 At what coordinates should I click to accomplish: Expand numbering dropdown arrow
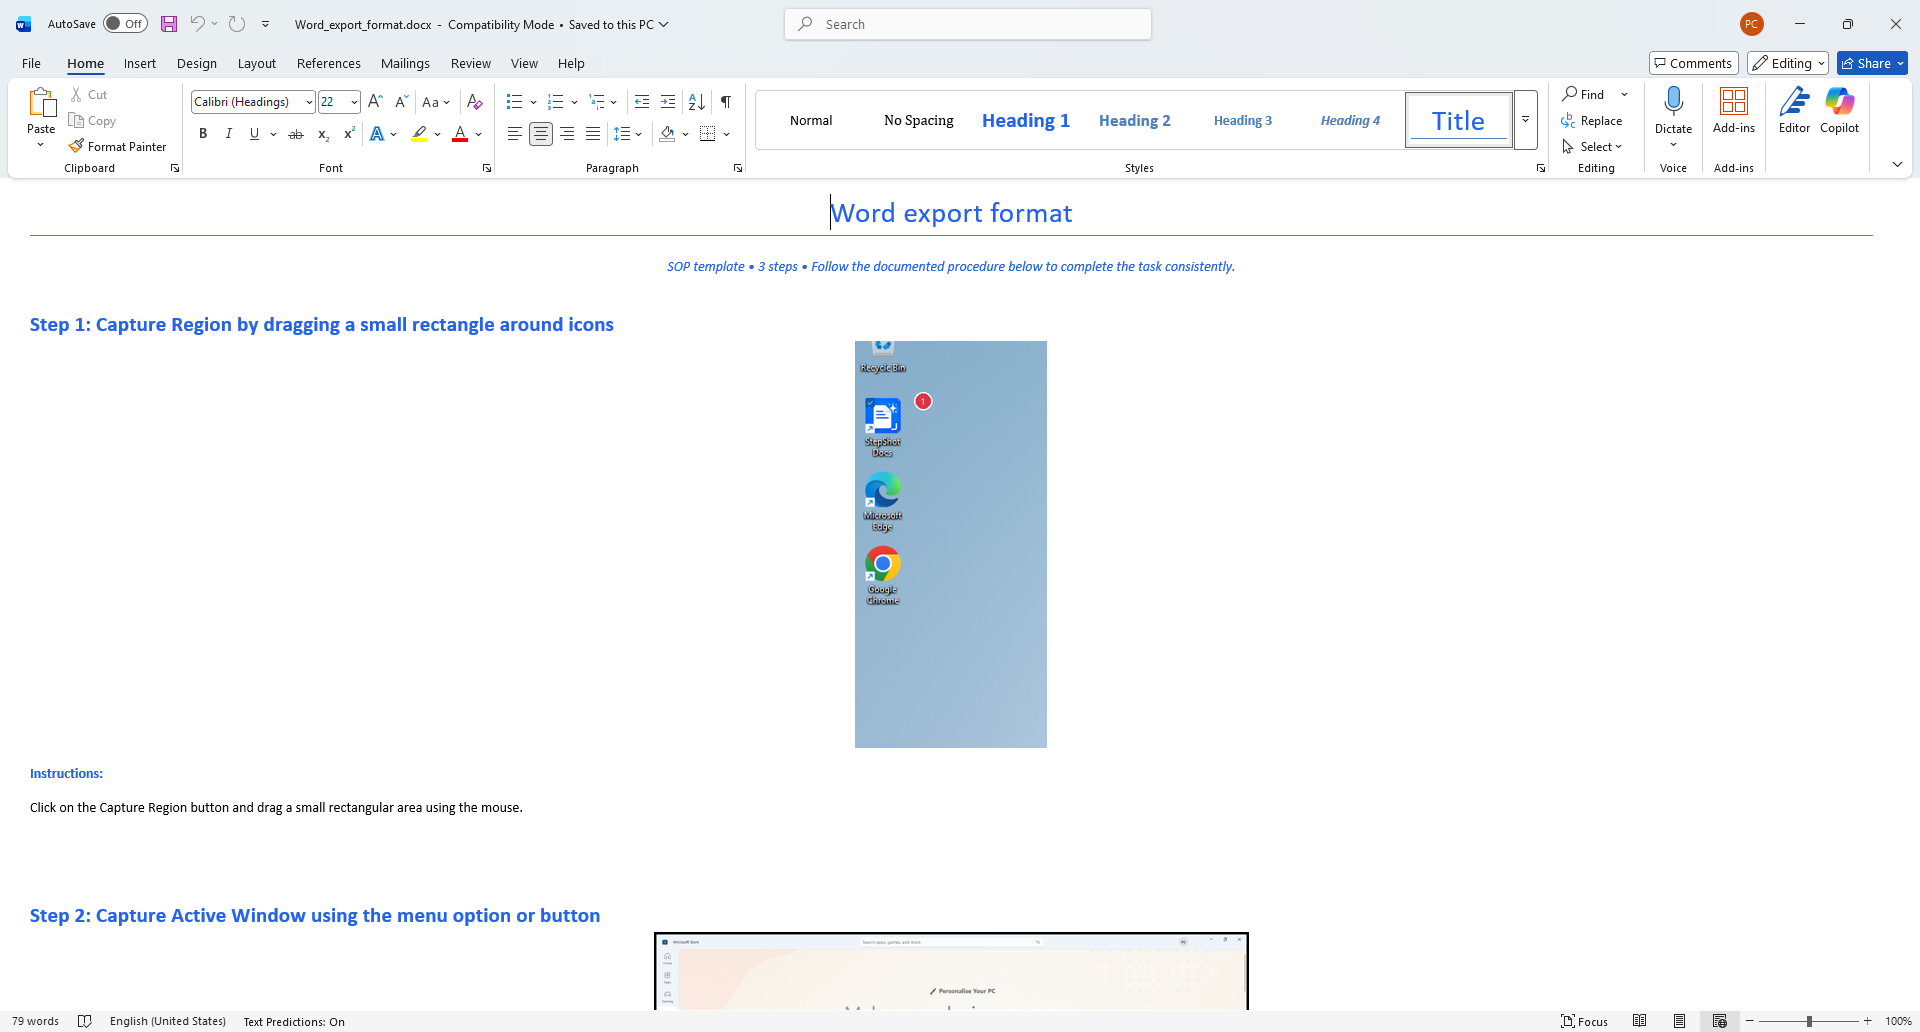[574, 102]
